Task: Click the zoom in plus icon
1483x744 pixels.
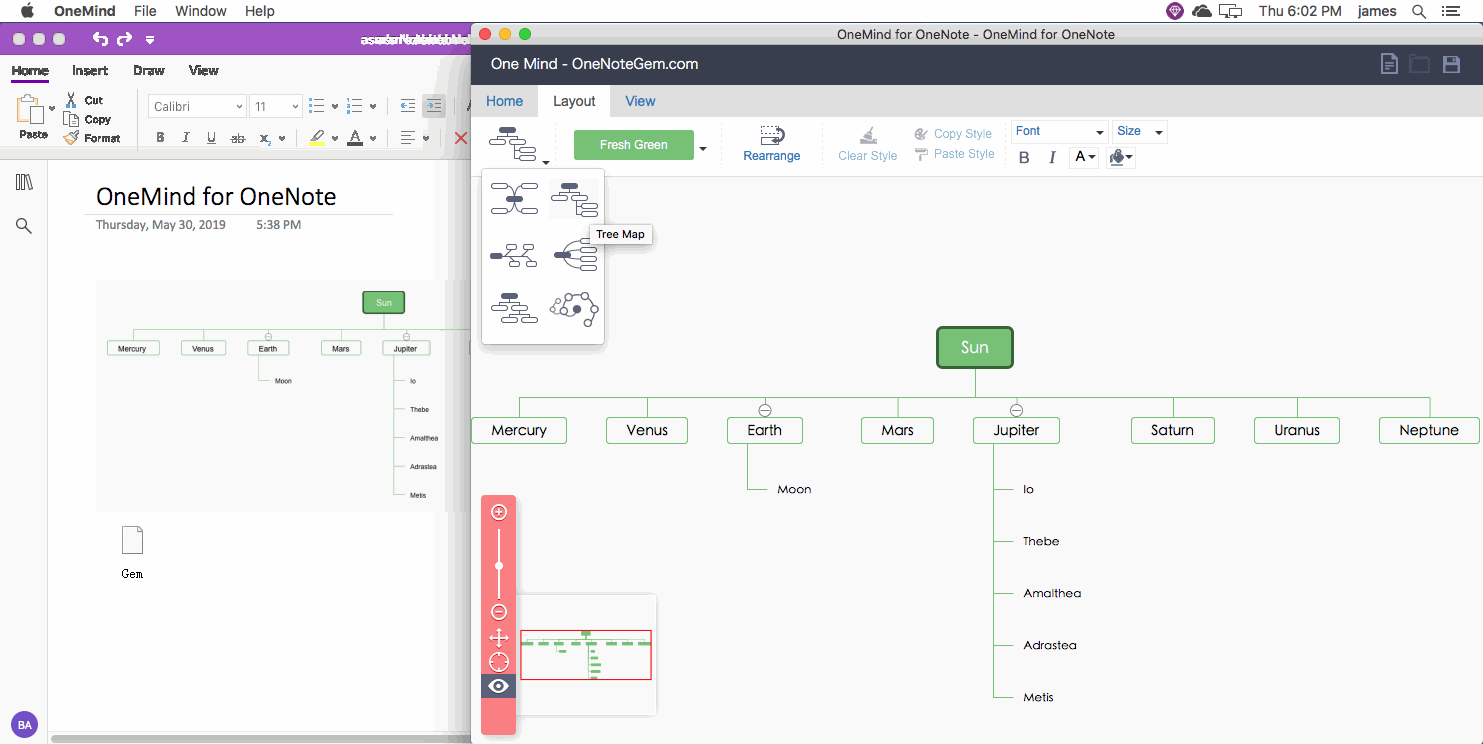Action: tap(499, 512)
